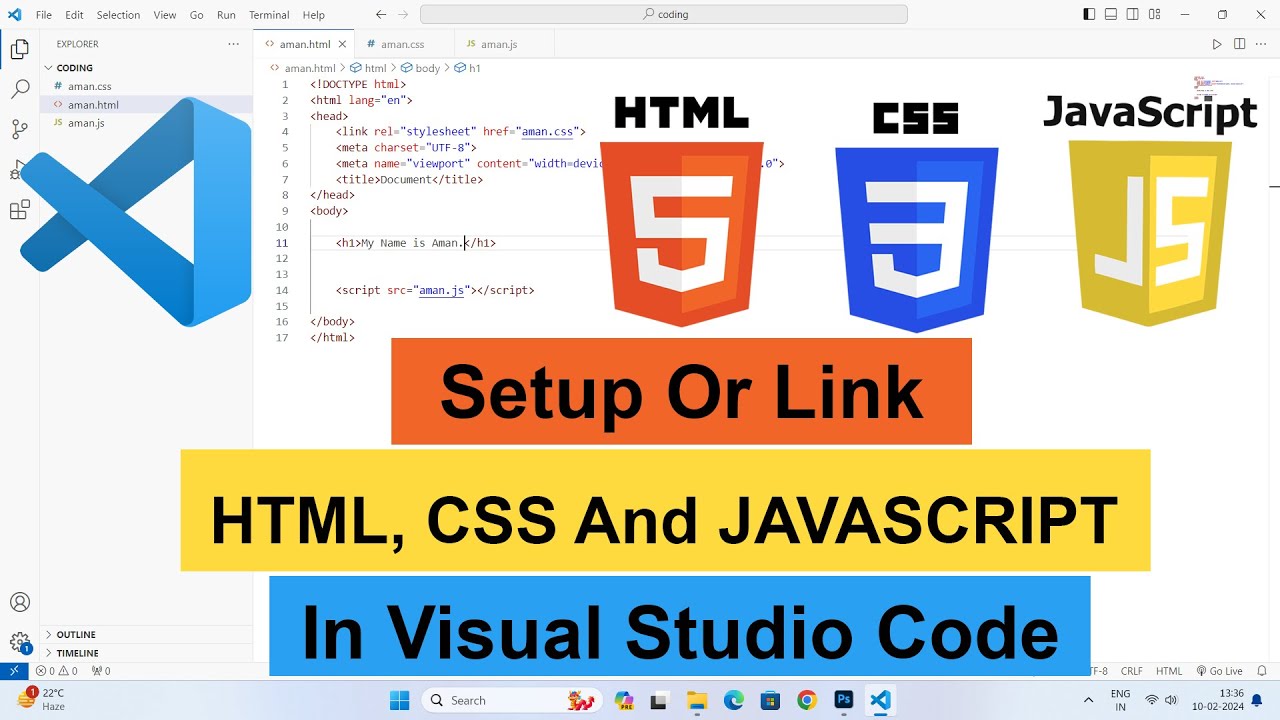This screenshot has height=720, width=1280.
Task: Go forward with the navigation arrow
Action: 403,15
